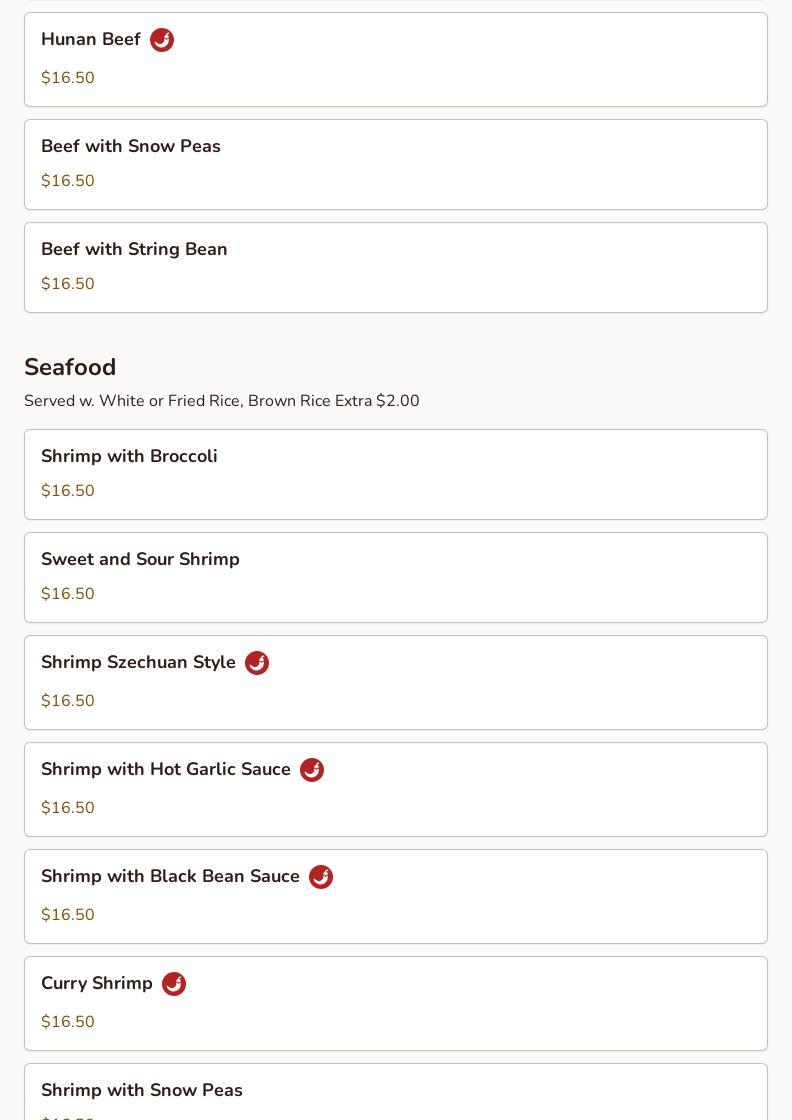792x1120 pixels.
Task: Click Shrimp with Hot Garlic Sauce title
Action: coord(166,769)
